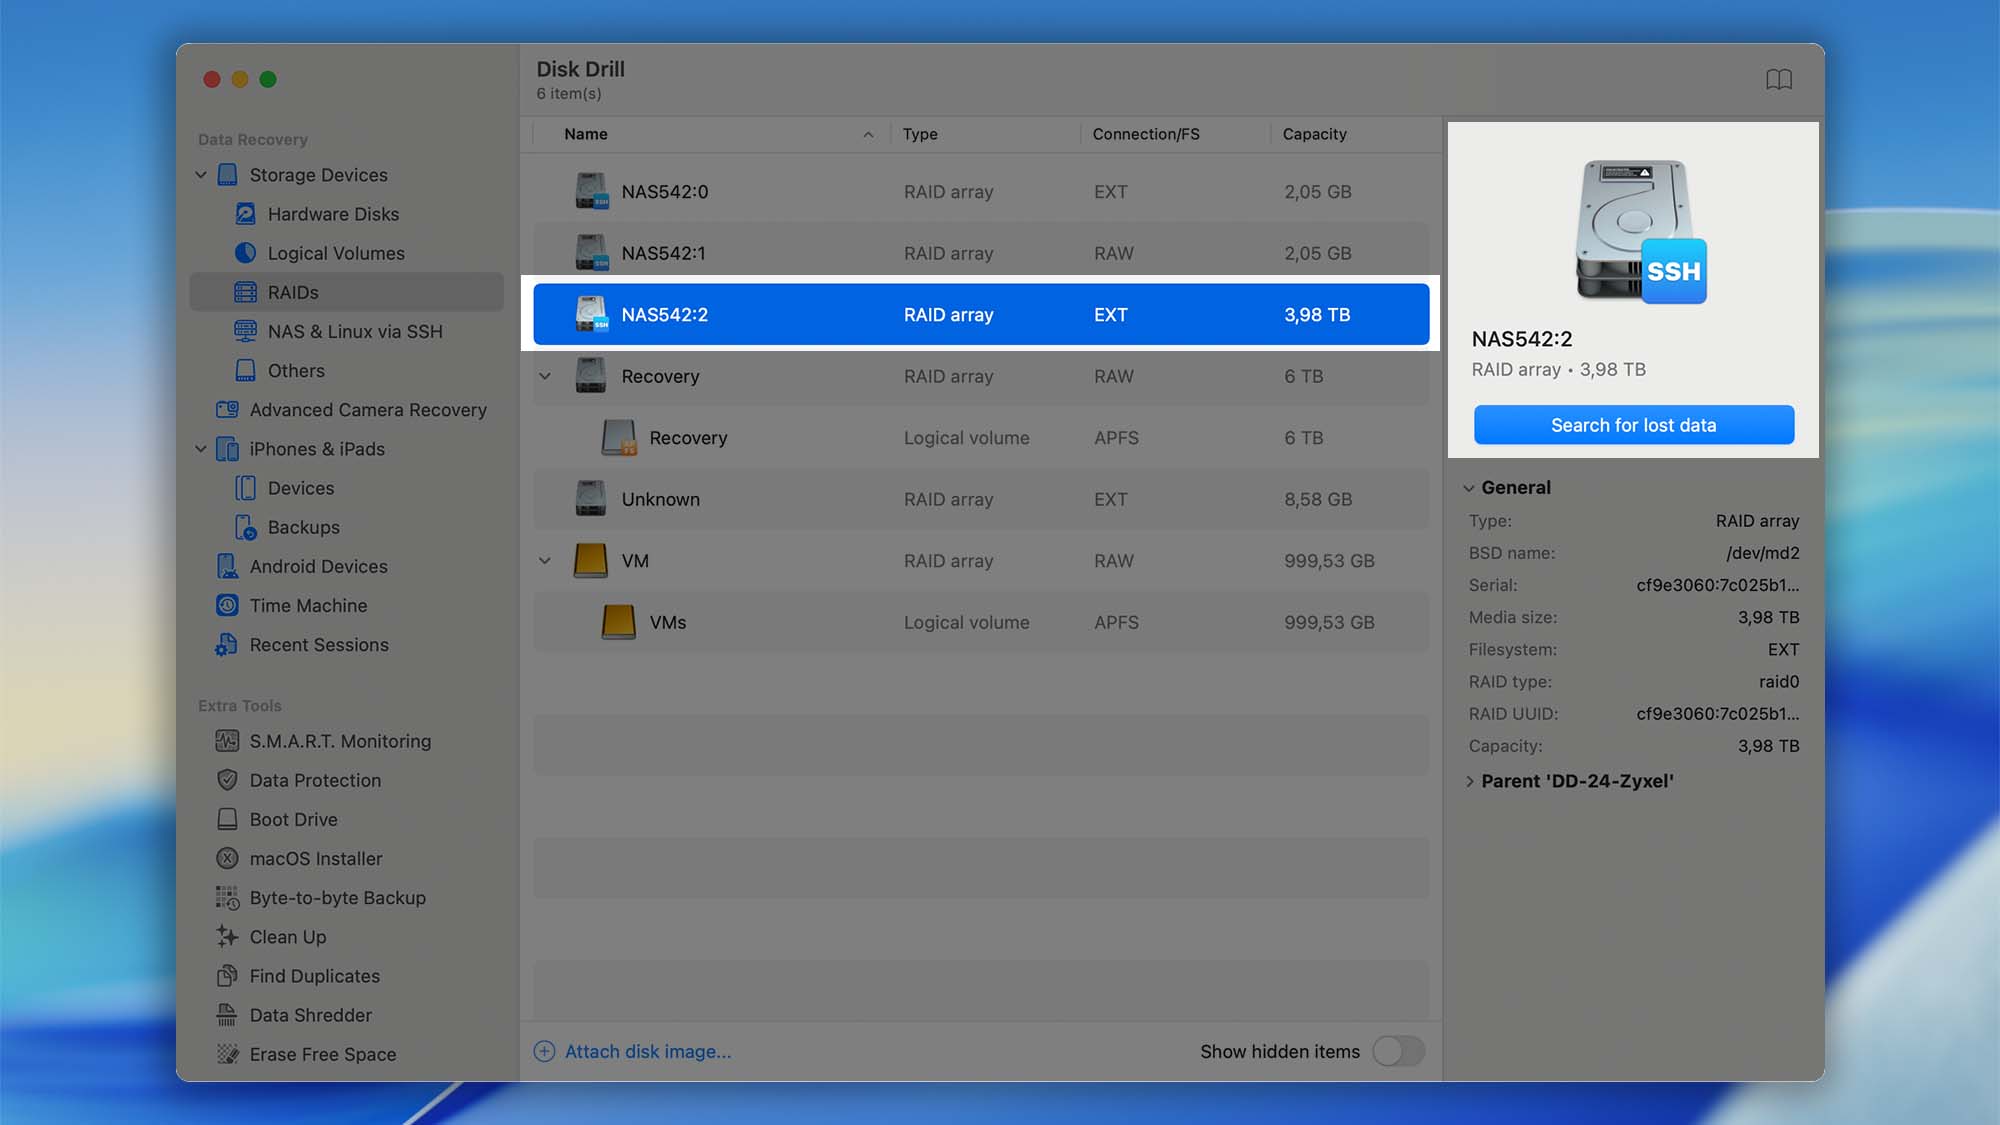Click the plus icon beside Attach disk image
2000x1125 pixels.
click(544, 1051)
